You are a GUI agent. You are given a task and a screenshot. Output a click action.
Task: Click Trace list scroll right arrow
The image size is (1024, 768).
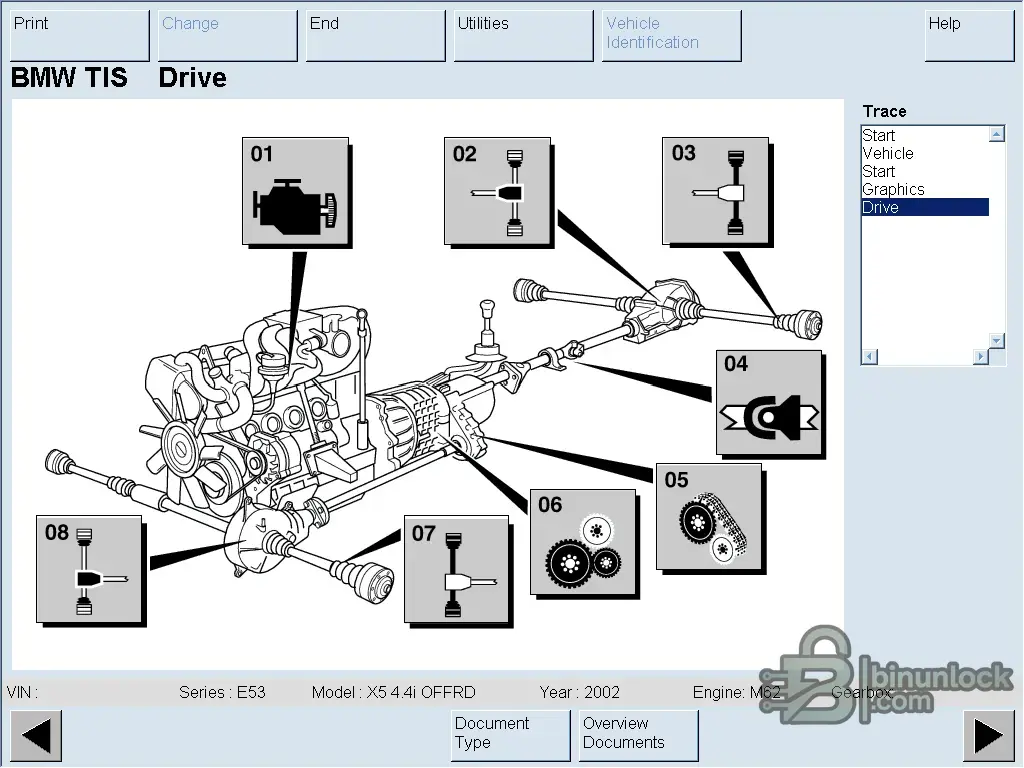click(980, 357)
